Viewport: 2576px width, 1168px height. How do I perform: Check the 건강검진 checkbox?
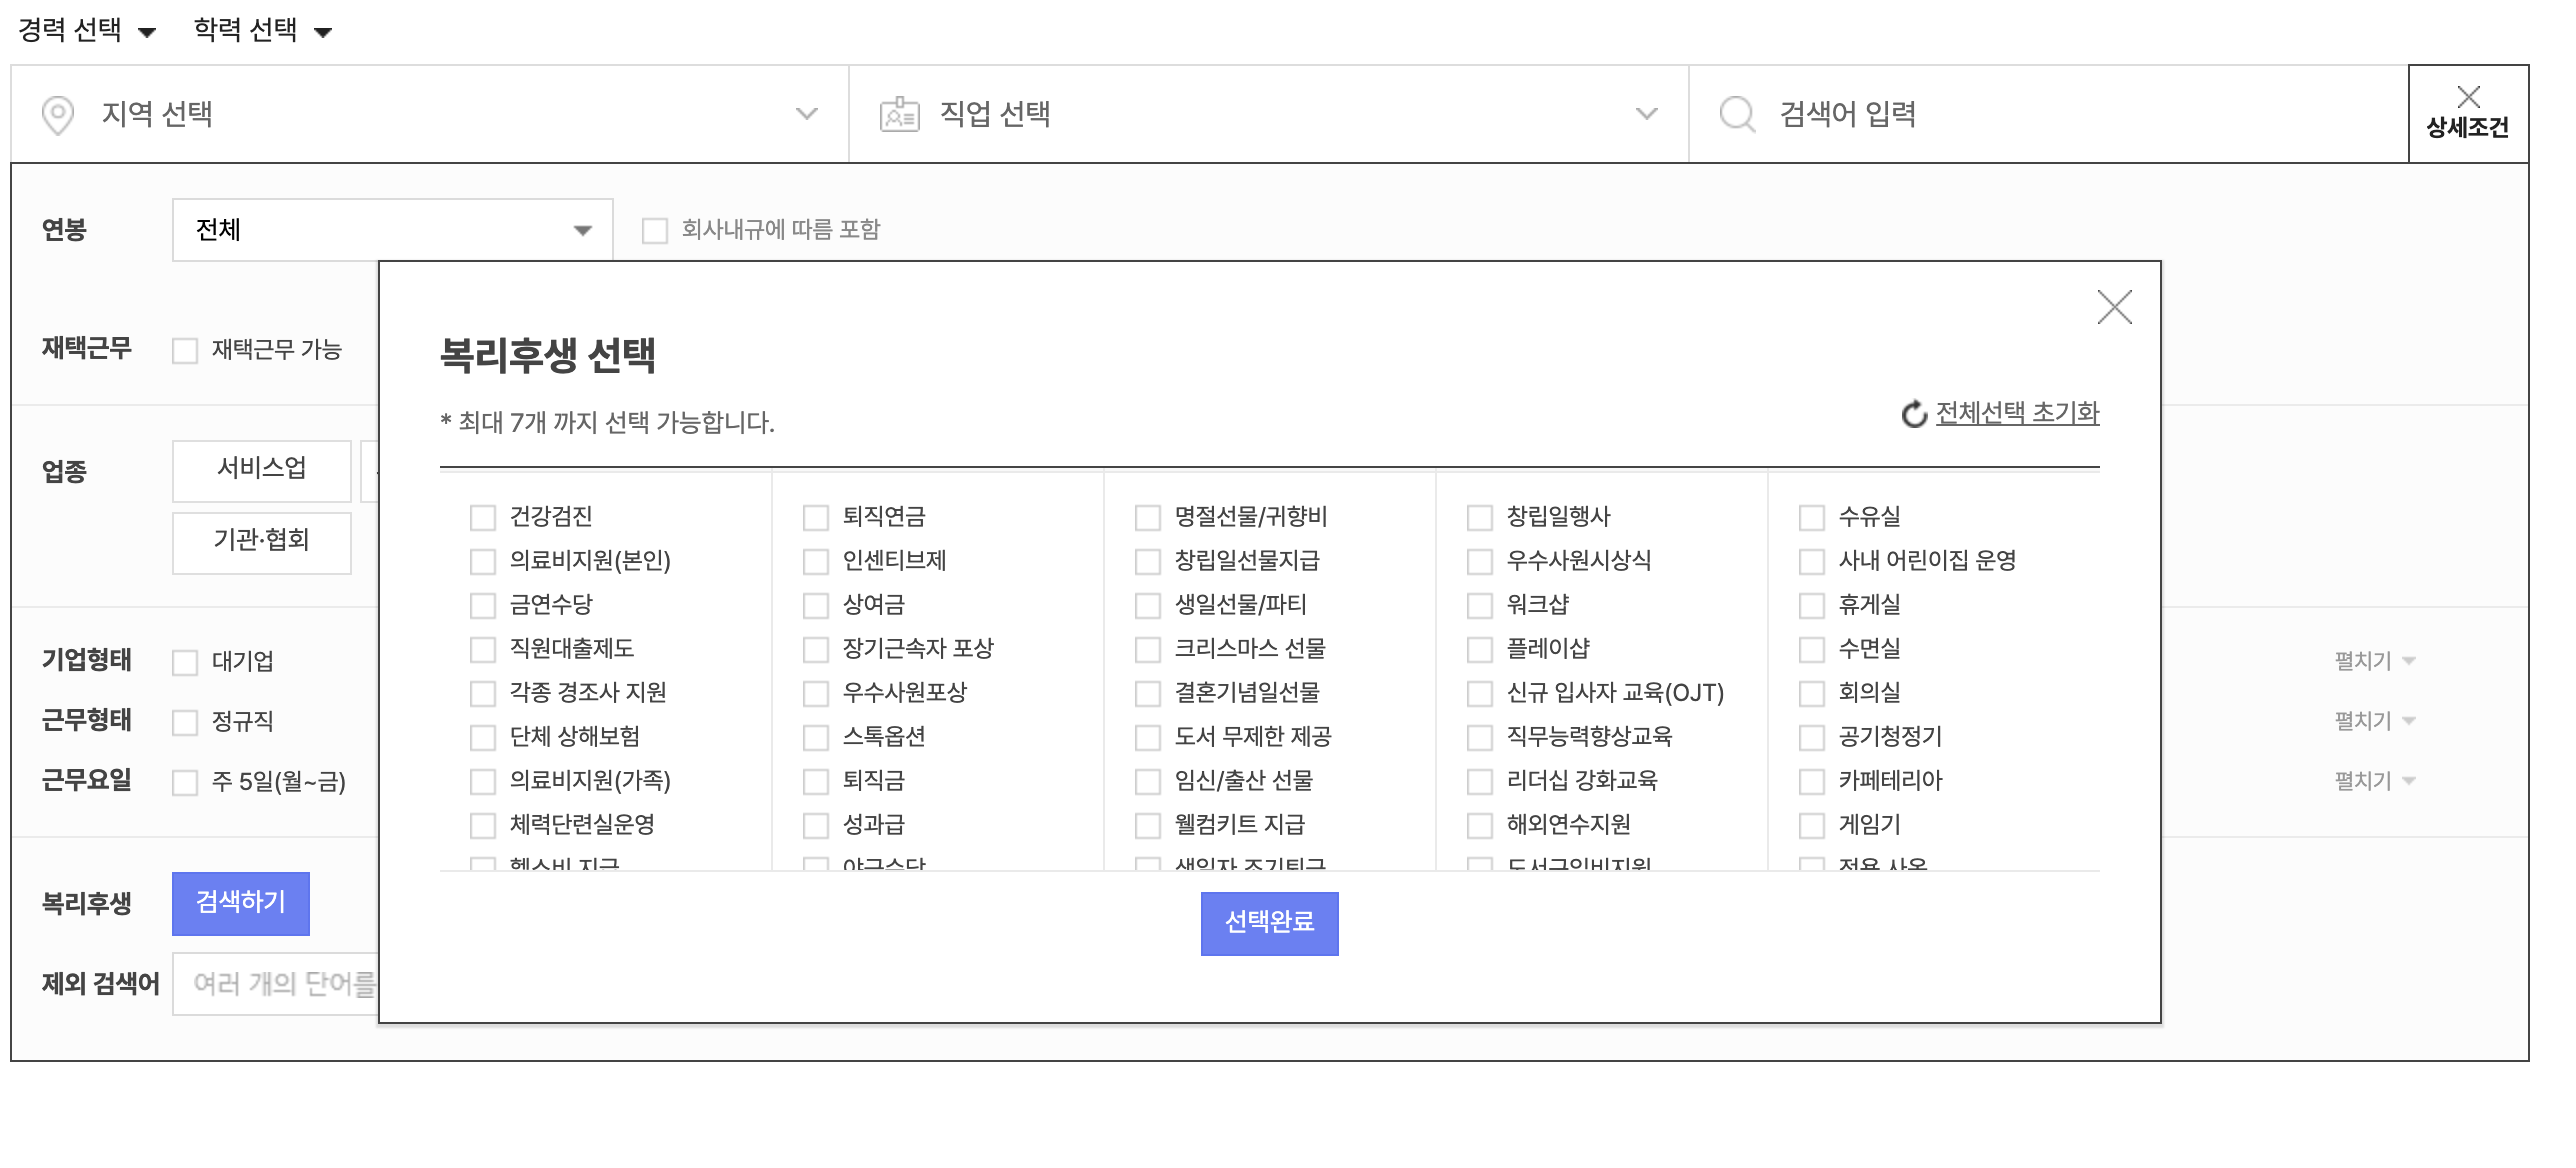point(483,518)
